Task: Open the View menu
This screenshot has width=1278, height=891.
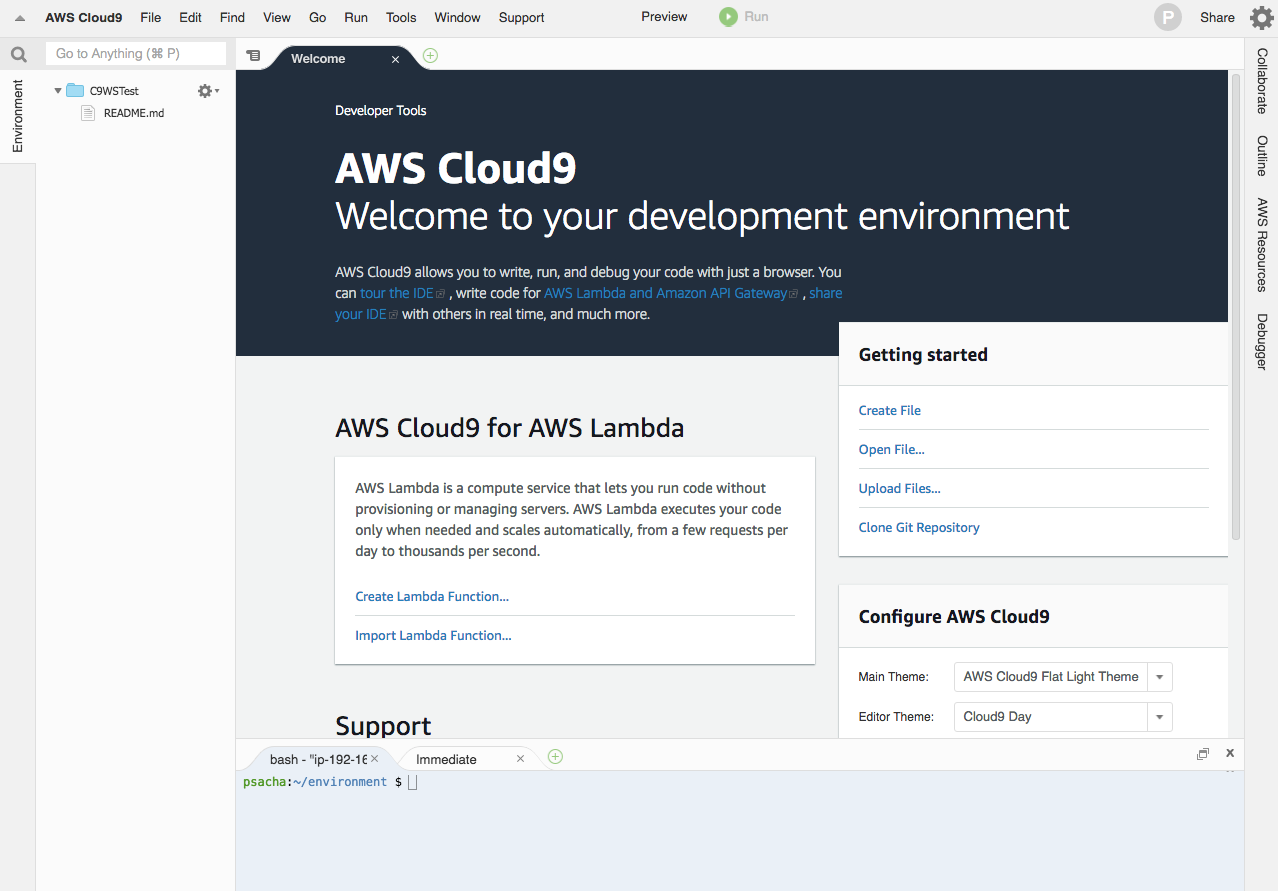Action: (277, 17)
